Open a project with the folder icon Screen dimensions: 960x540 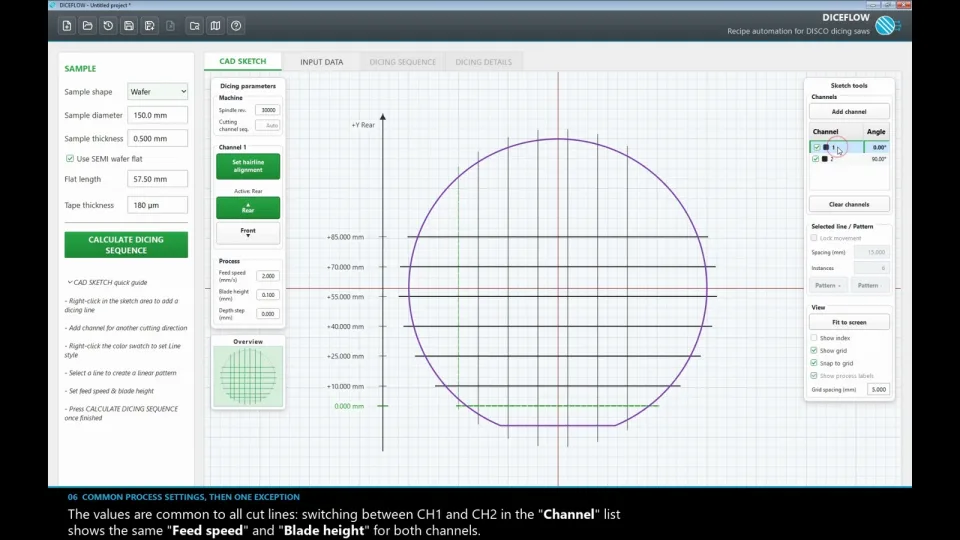pyautogui.click(x=88, y=26)
